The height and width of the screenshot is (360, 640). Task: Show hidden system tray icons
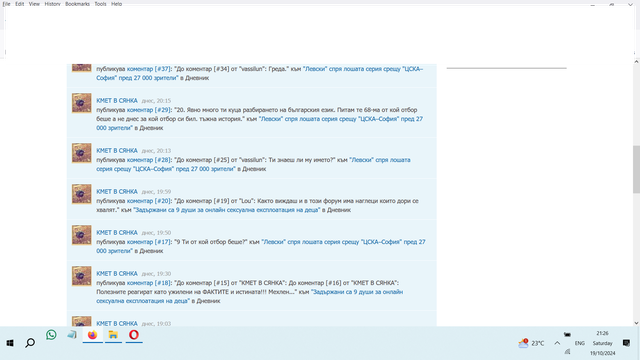click(557, 343)
